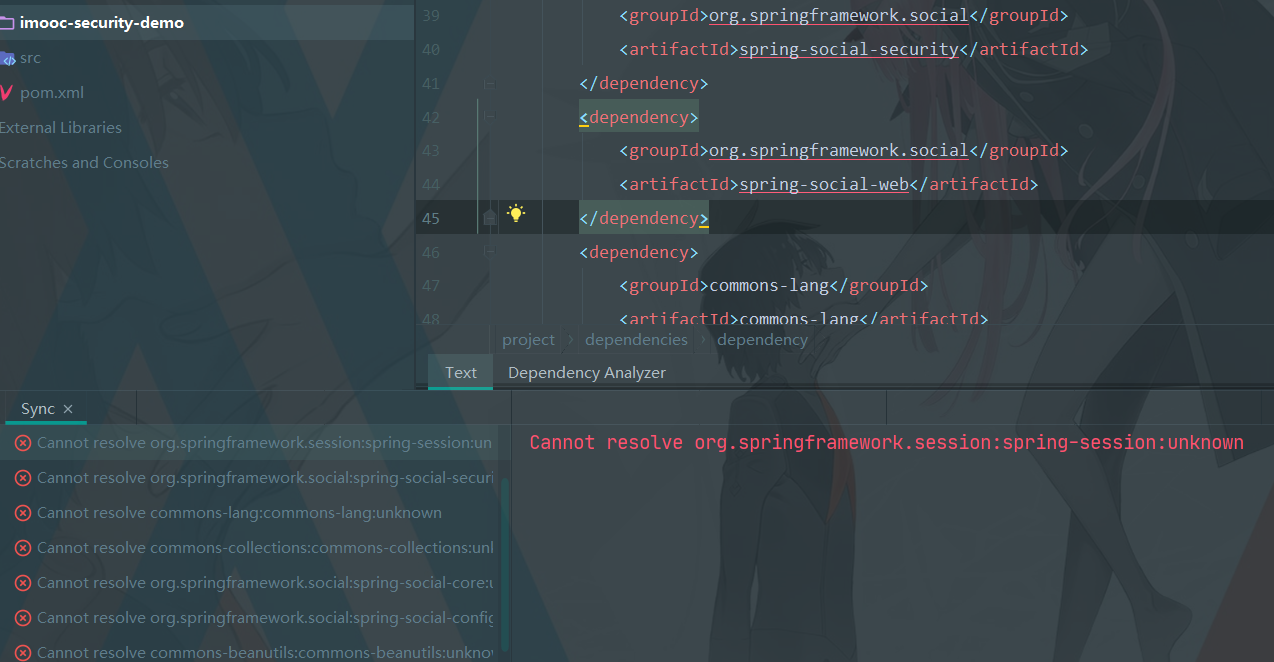This screenshot has width=1274, height=662.
Task: Click the src source folder icon
Action: [x=7, y=58]
